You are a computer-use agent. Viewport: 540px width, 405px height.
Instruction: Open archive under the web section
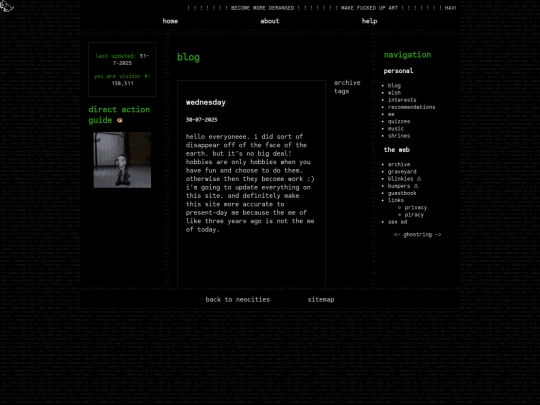pos(399,164)
